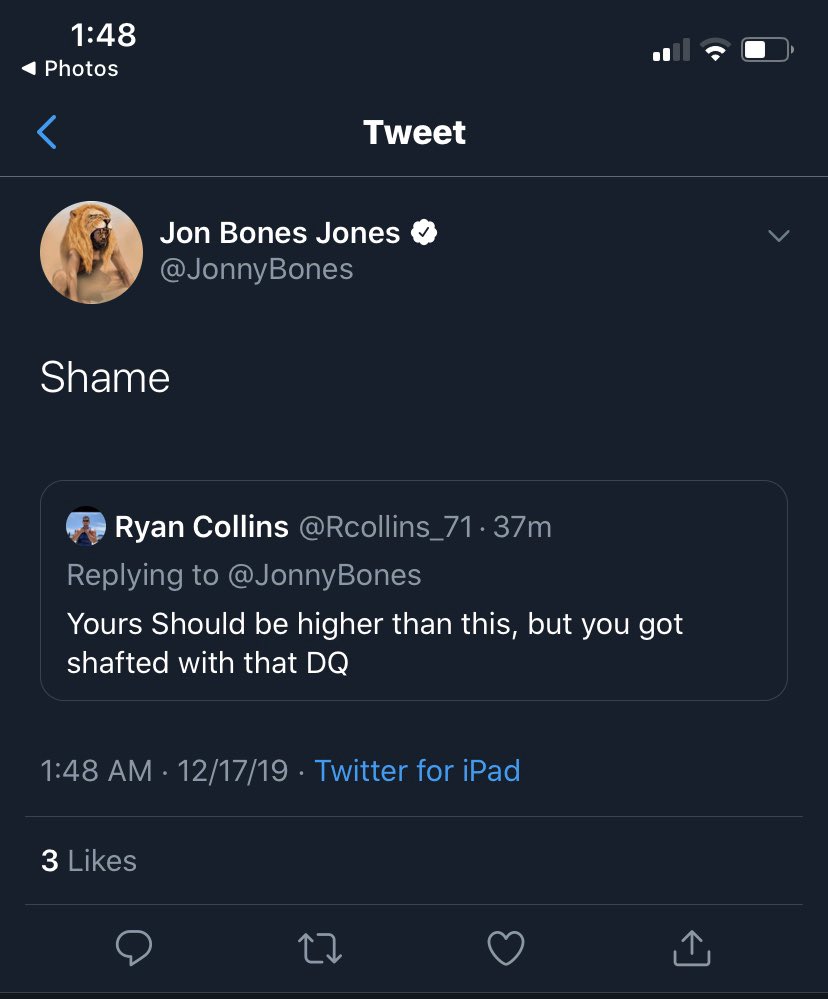Open the quoted Ryan Collins tweet

(x=414, y=591)
